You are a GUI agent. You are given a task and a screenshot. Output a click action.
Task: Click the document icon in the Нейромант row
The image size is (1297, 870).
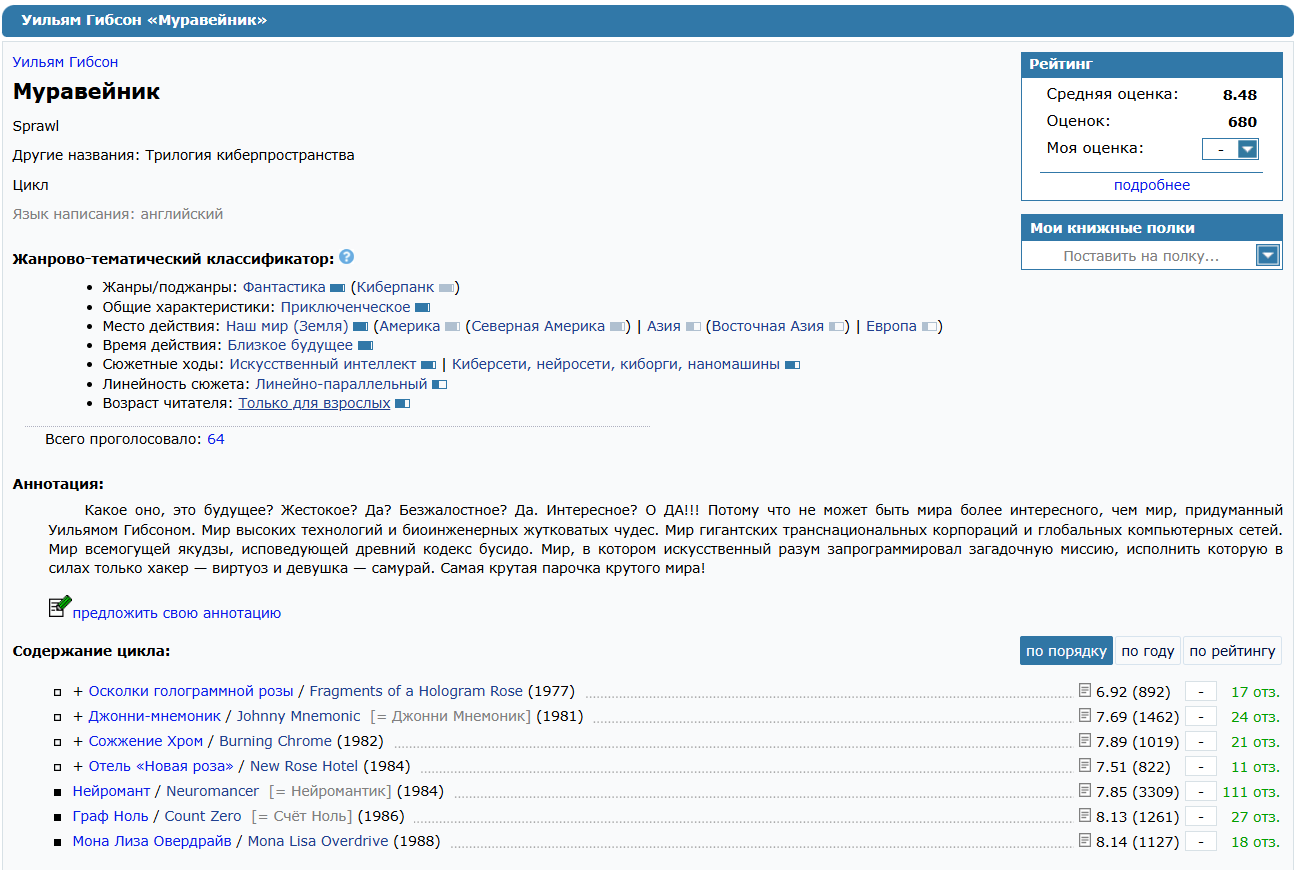pyautogui.click(x=1085, y=790)
